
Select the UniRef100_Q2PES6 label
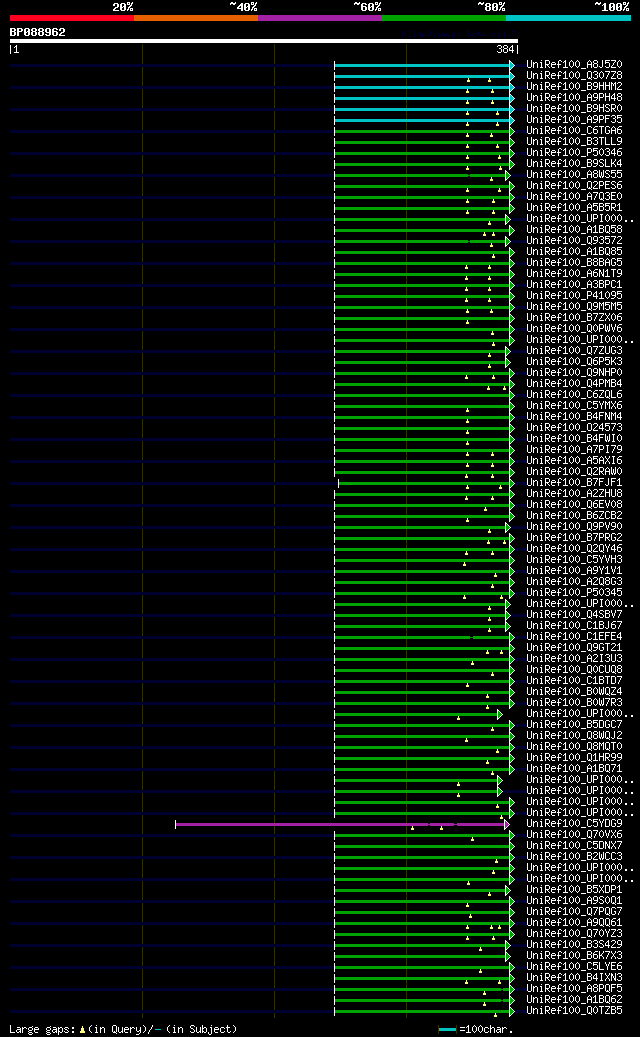(574, 186)
